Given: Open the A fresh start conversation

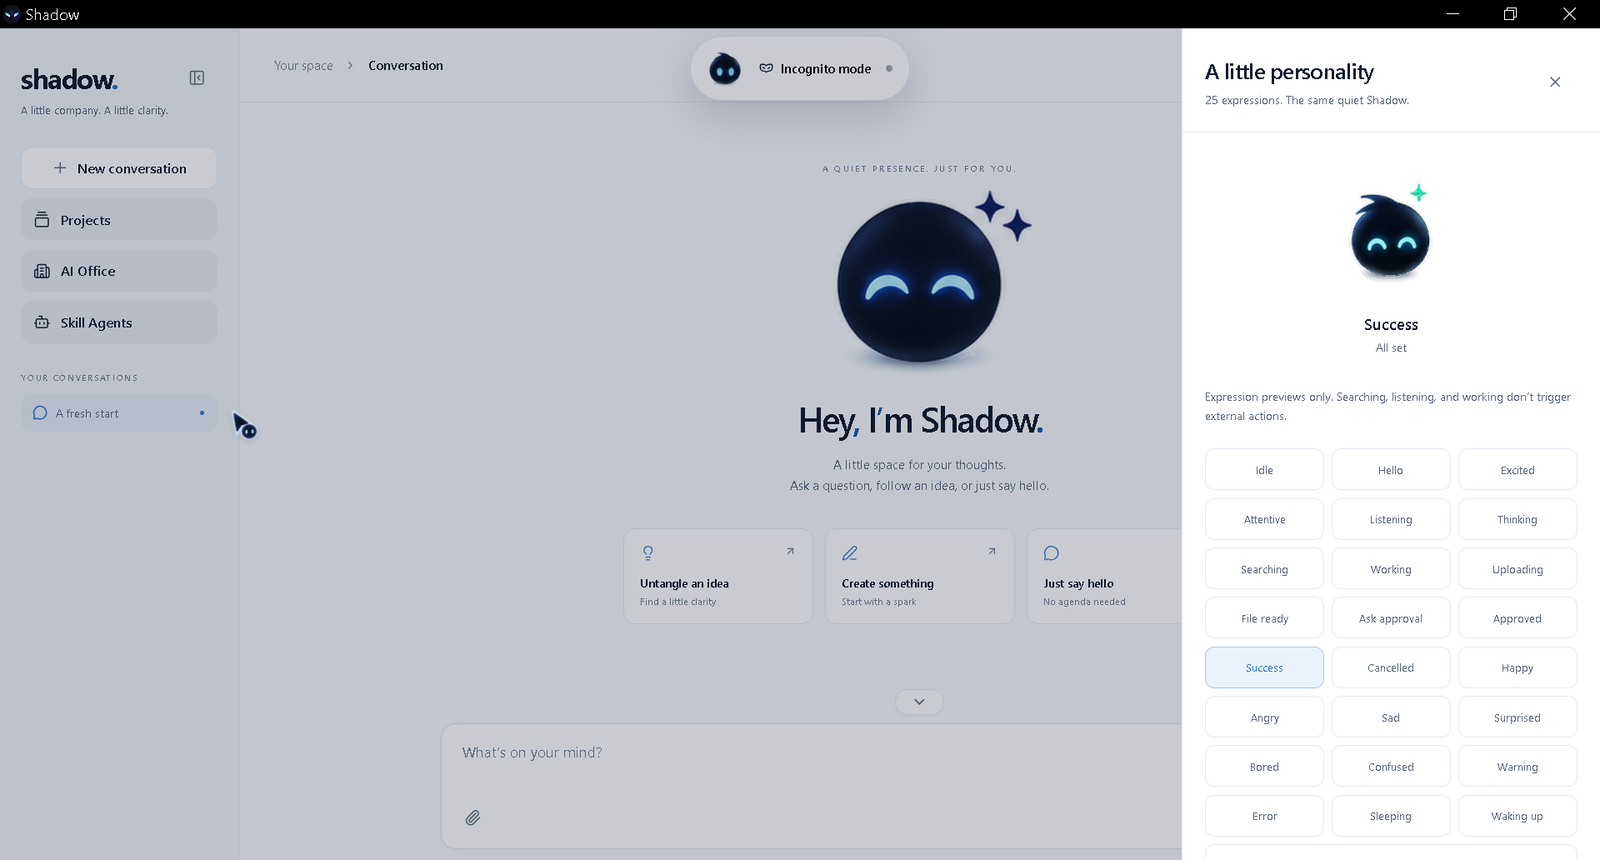Looking at the screenshot, I should coord(119,413).
